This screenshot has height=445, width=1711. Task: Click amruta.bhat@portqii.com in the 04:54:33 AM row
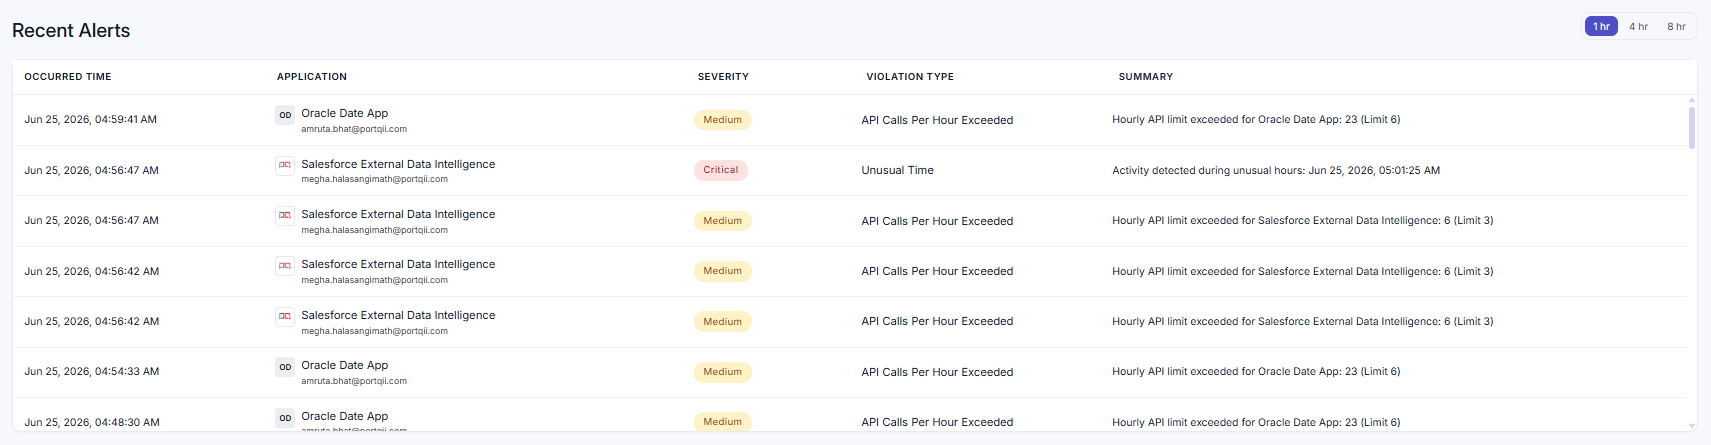[x=354, y=381]
